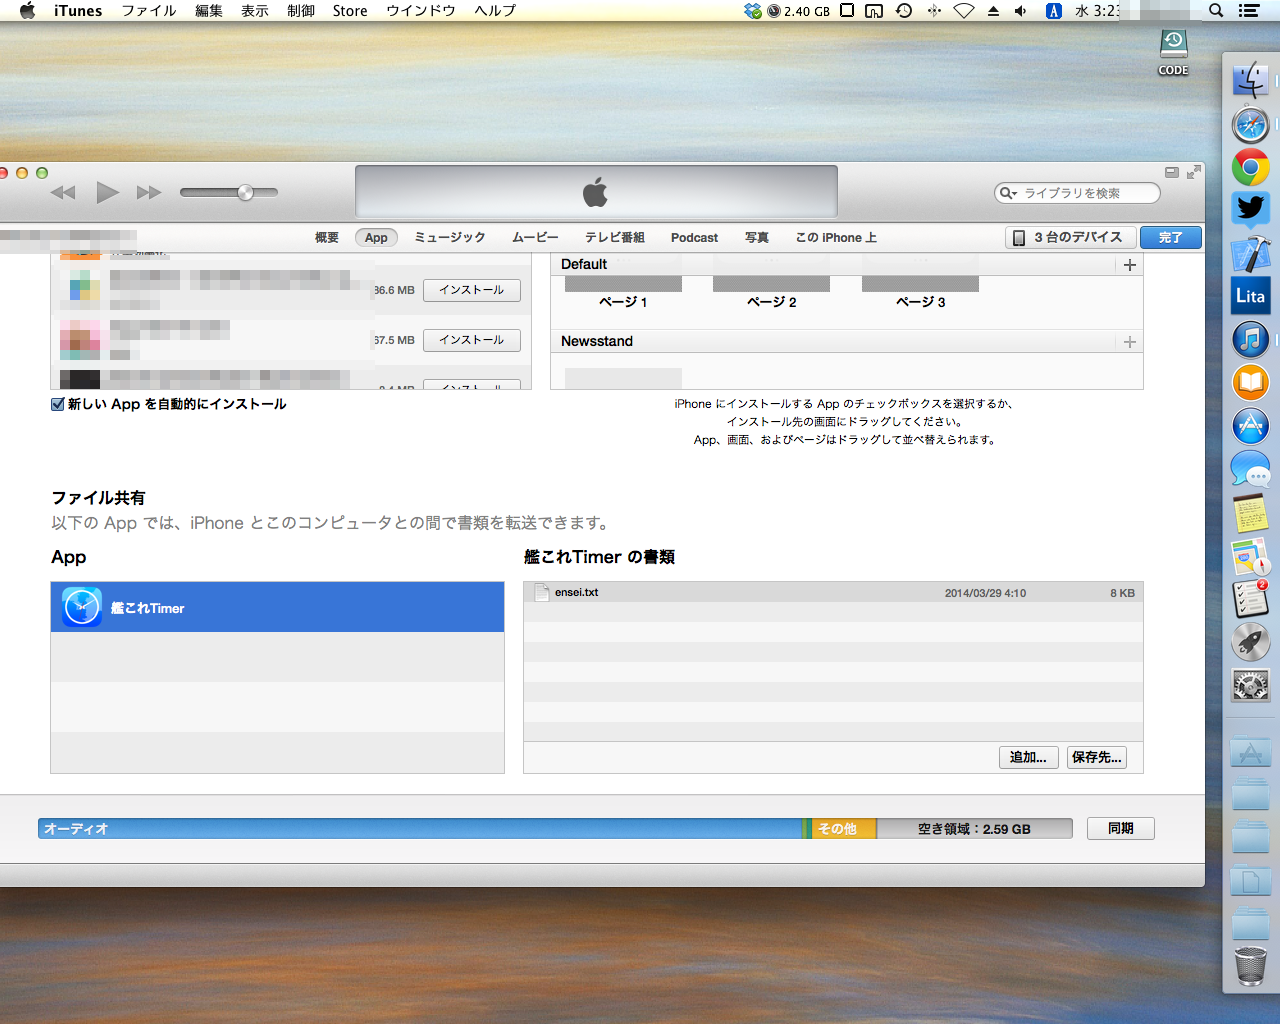The height and width of the screenshot is (1024, 1280).
Task: Open the search field dropdown magnifier
Action: click(x=1008, y=193)
